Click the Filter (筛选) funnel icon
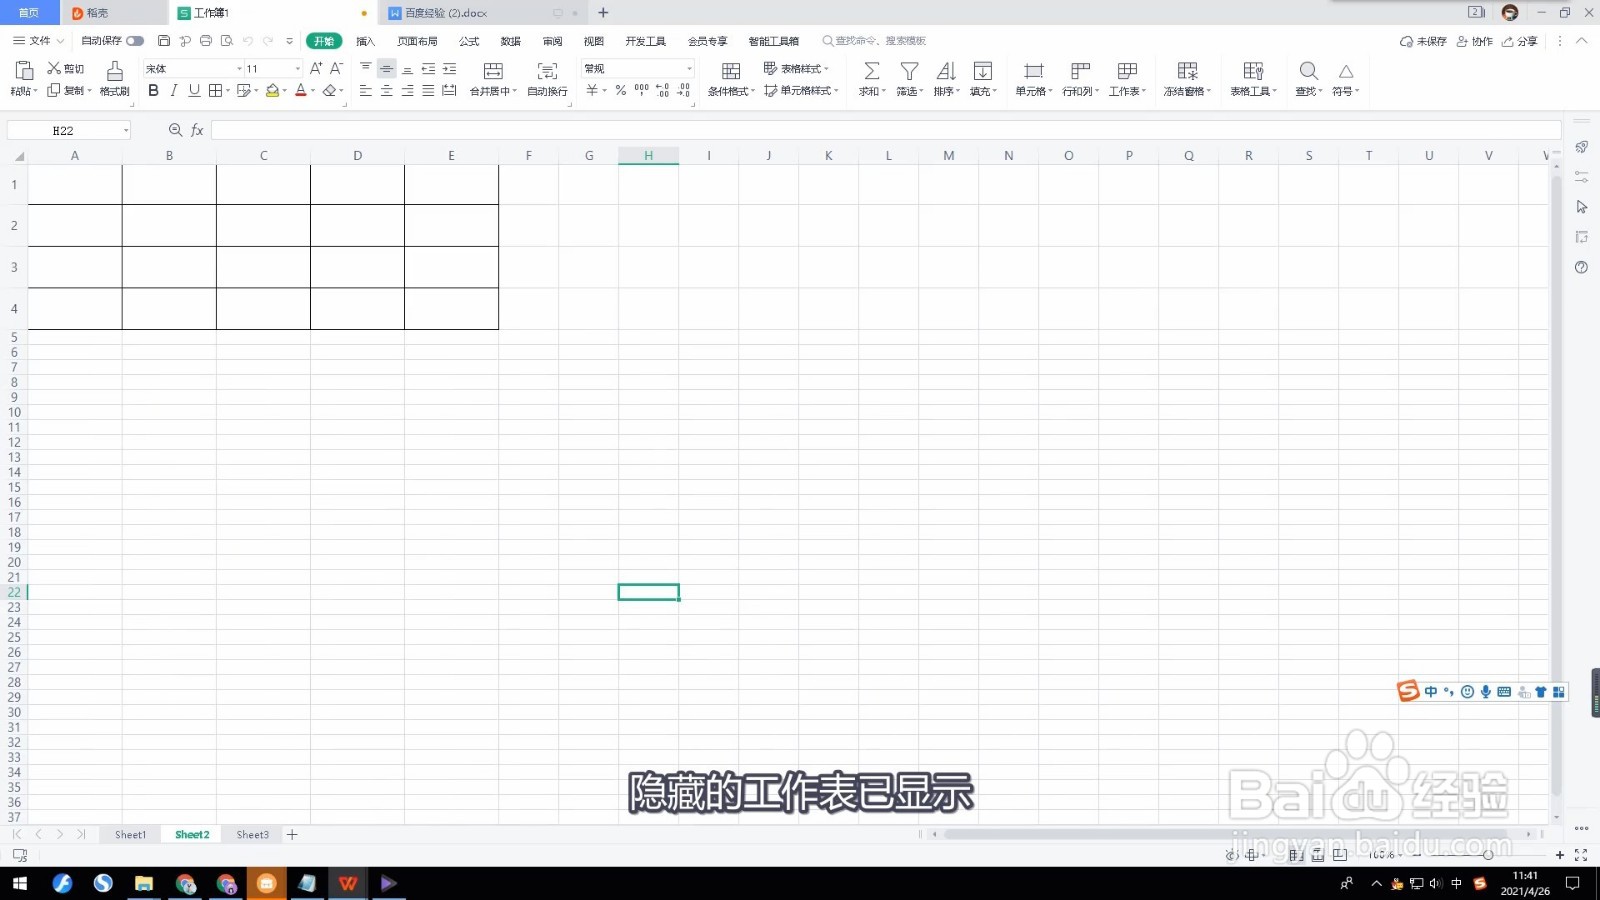Viewport: 1600px width, 900px height. coord(909,71)
